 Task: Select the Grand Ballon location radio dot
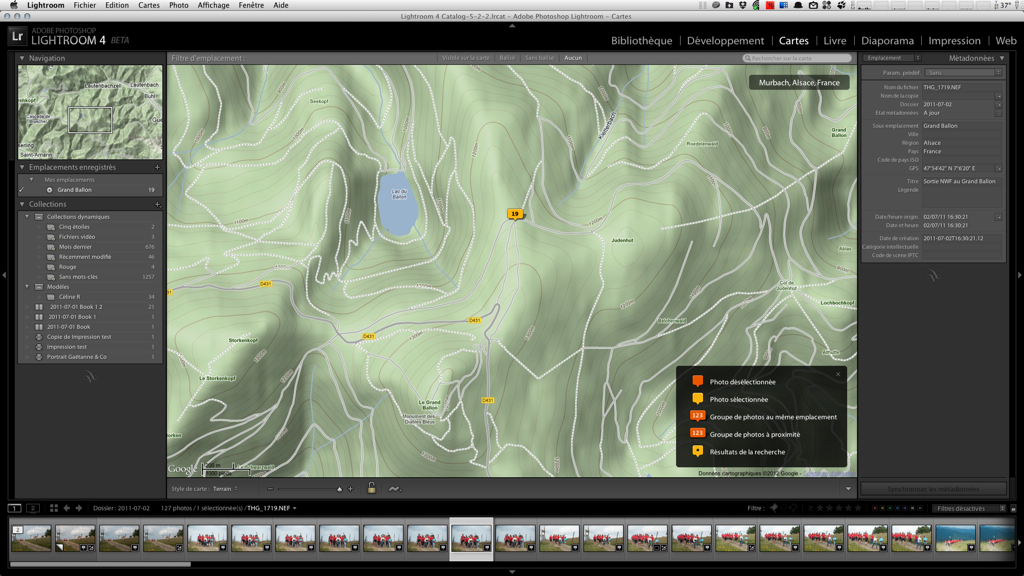point(50,190)
